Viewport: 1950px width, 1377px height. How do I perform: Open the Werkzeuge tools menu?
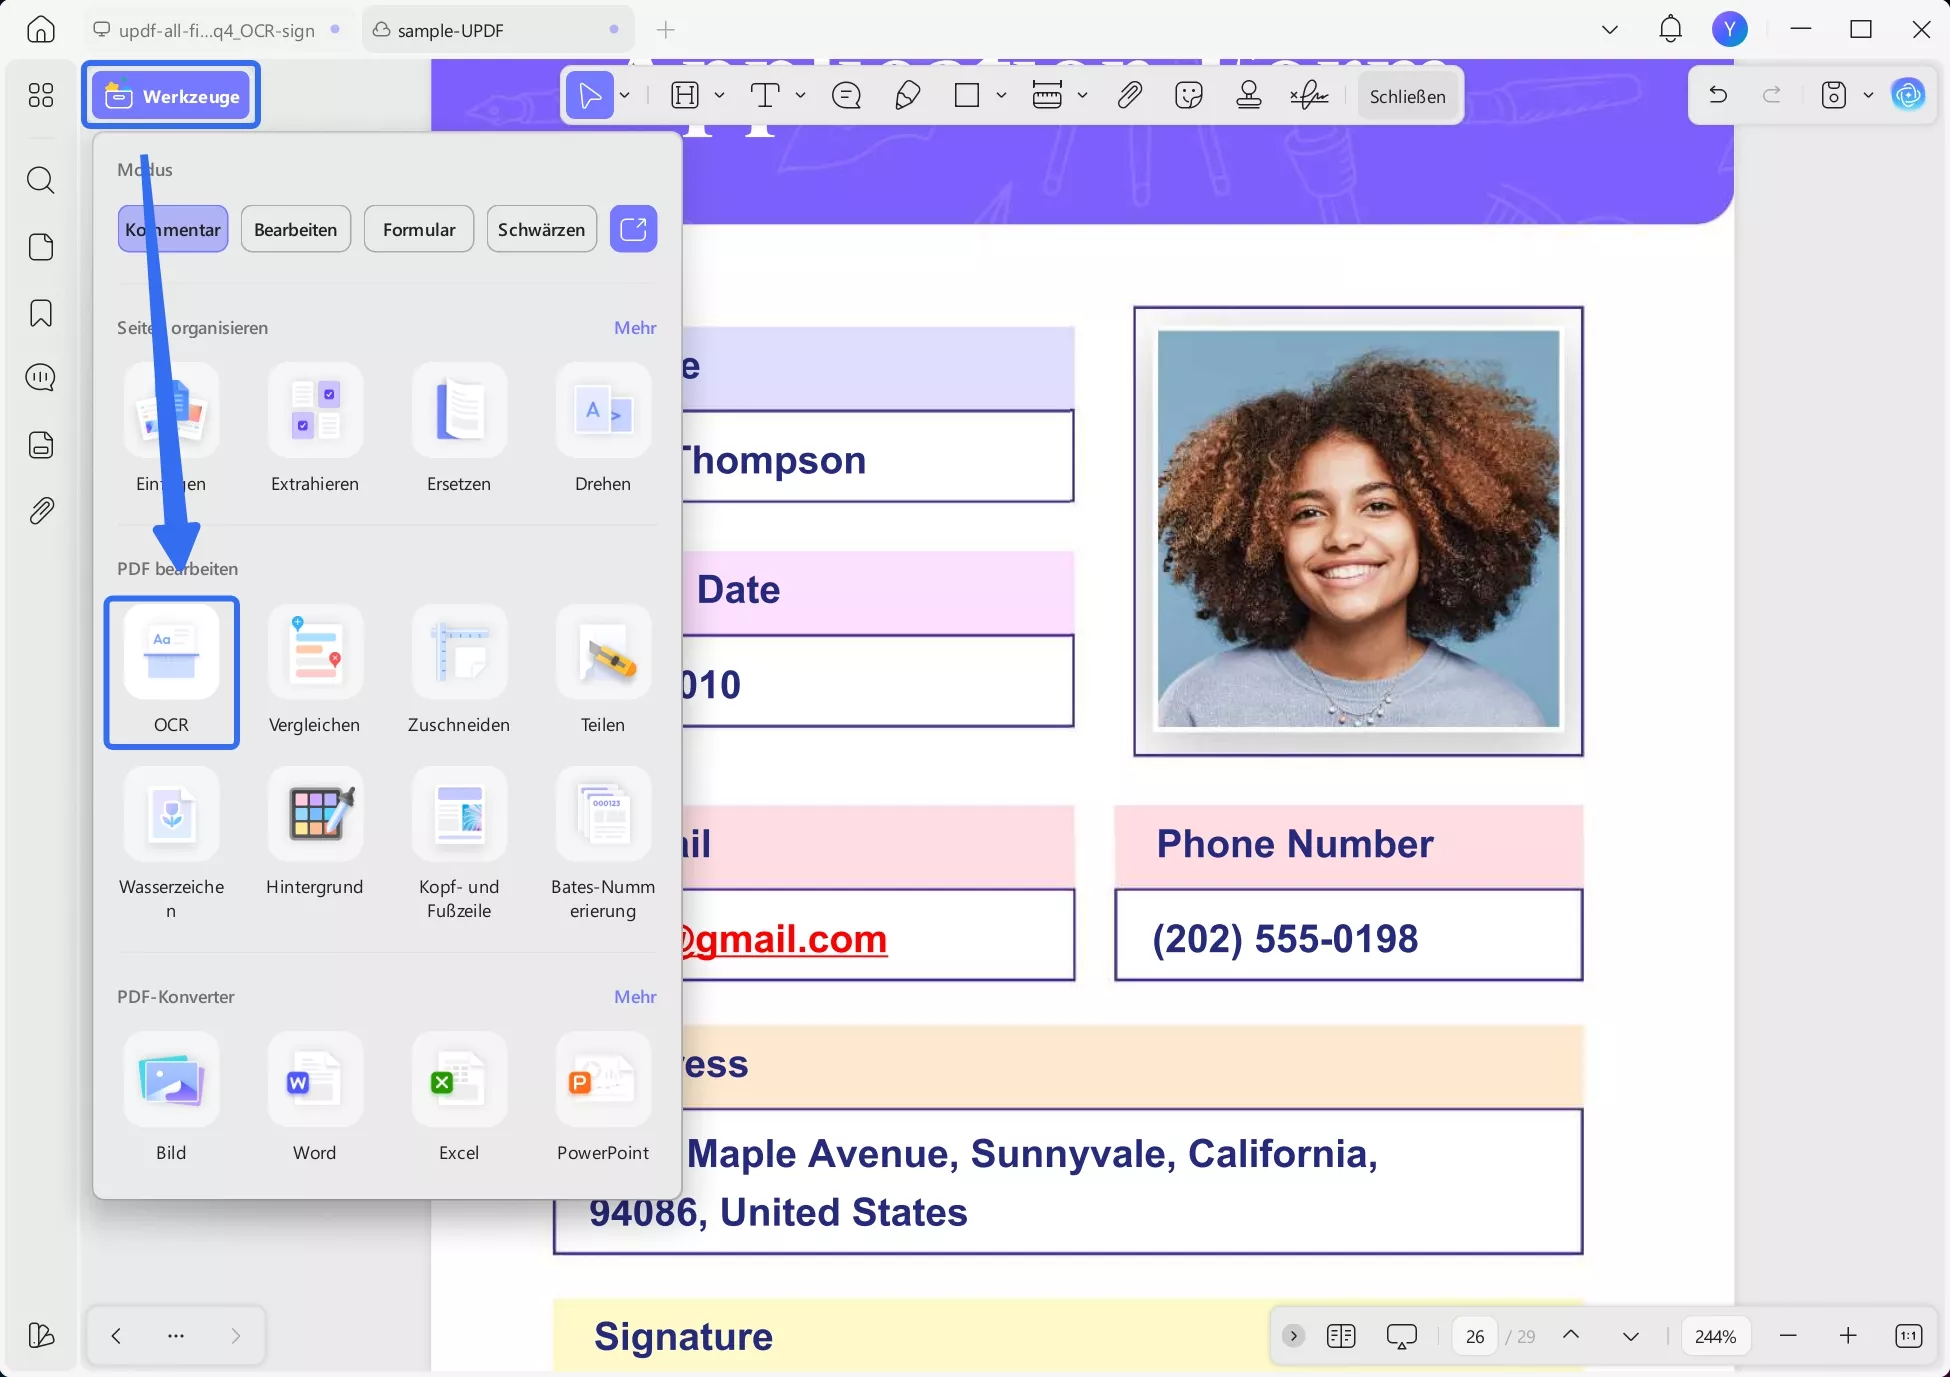tap(172, 96)
